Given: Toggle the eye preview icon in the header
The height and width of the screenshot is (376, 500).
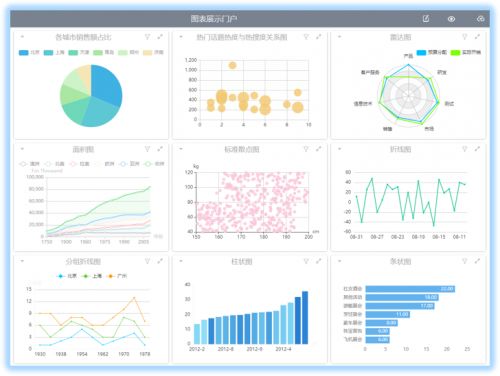Looking at the screenshot, I should (451, 19).
